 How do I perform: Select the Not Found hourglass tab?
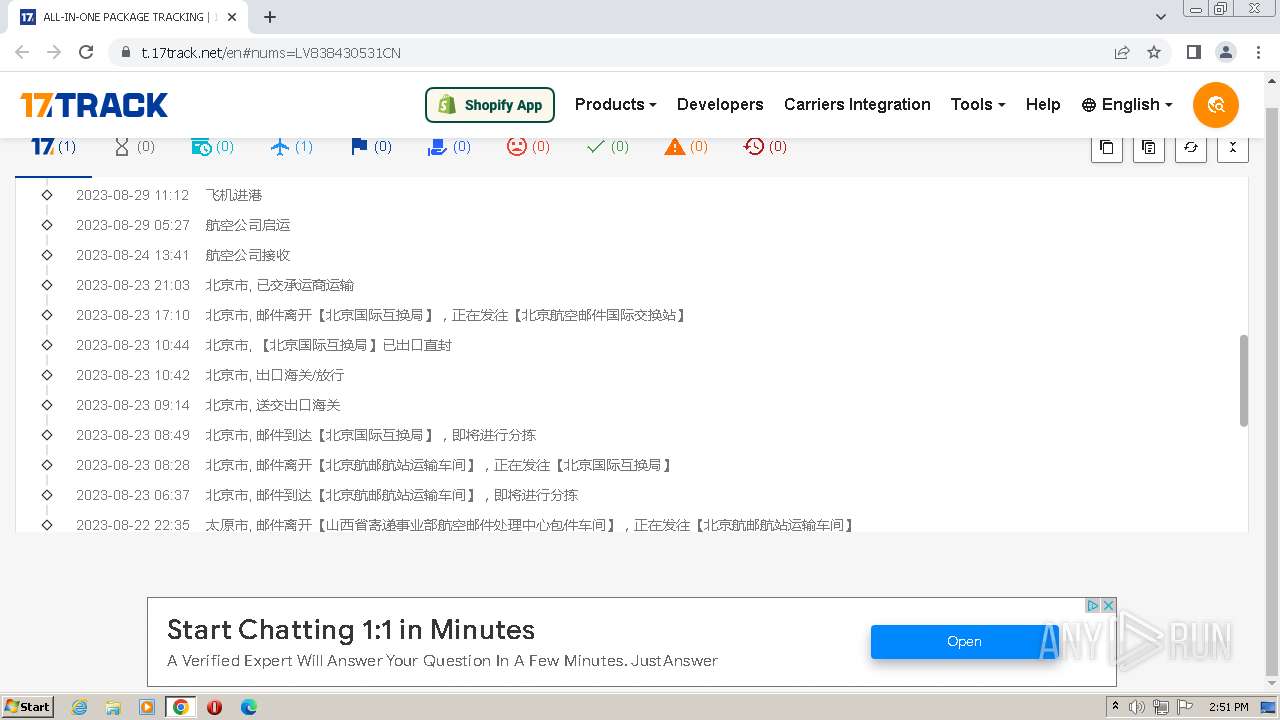click(134, 147)
